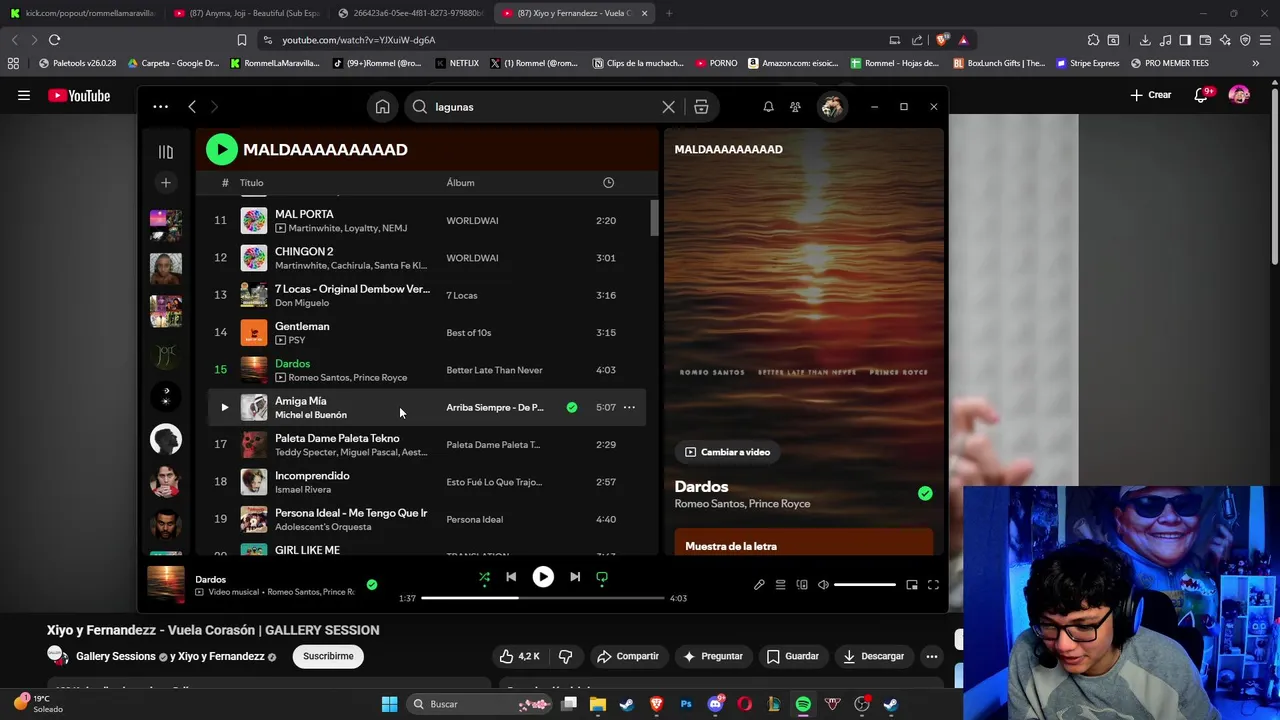Open Spotify notifications bell
The width and height of the screenshot is (1280, 720).
[768, 107]
